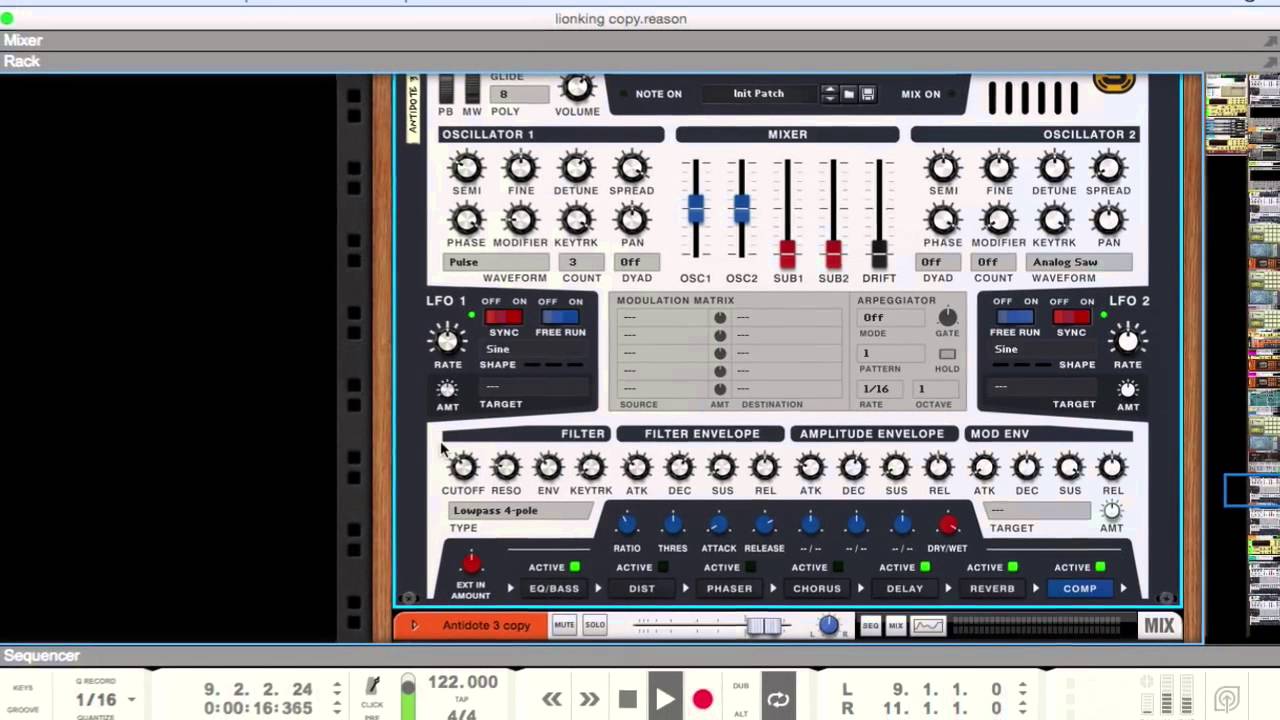Open automation curve icon on mix channel
Viewport: 1280px width, 720px height.
[x=928, y=626]
